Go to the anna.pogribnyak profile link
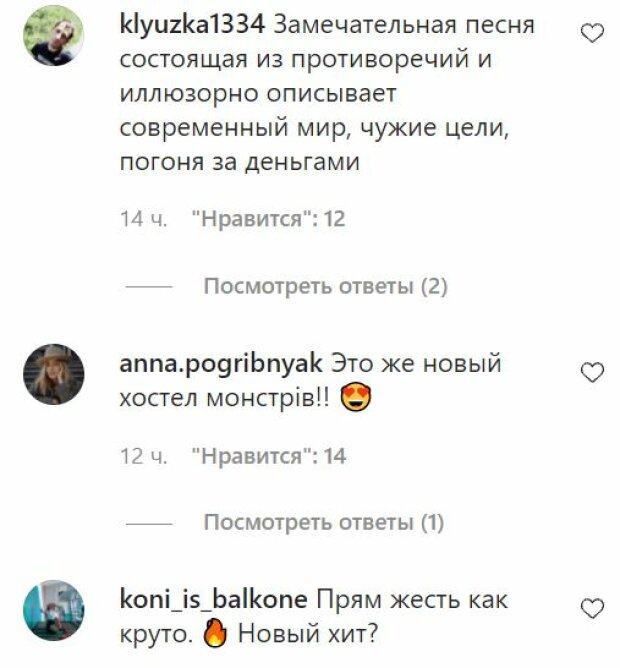 [221, 365]
